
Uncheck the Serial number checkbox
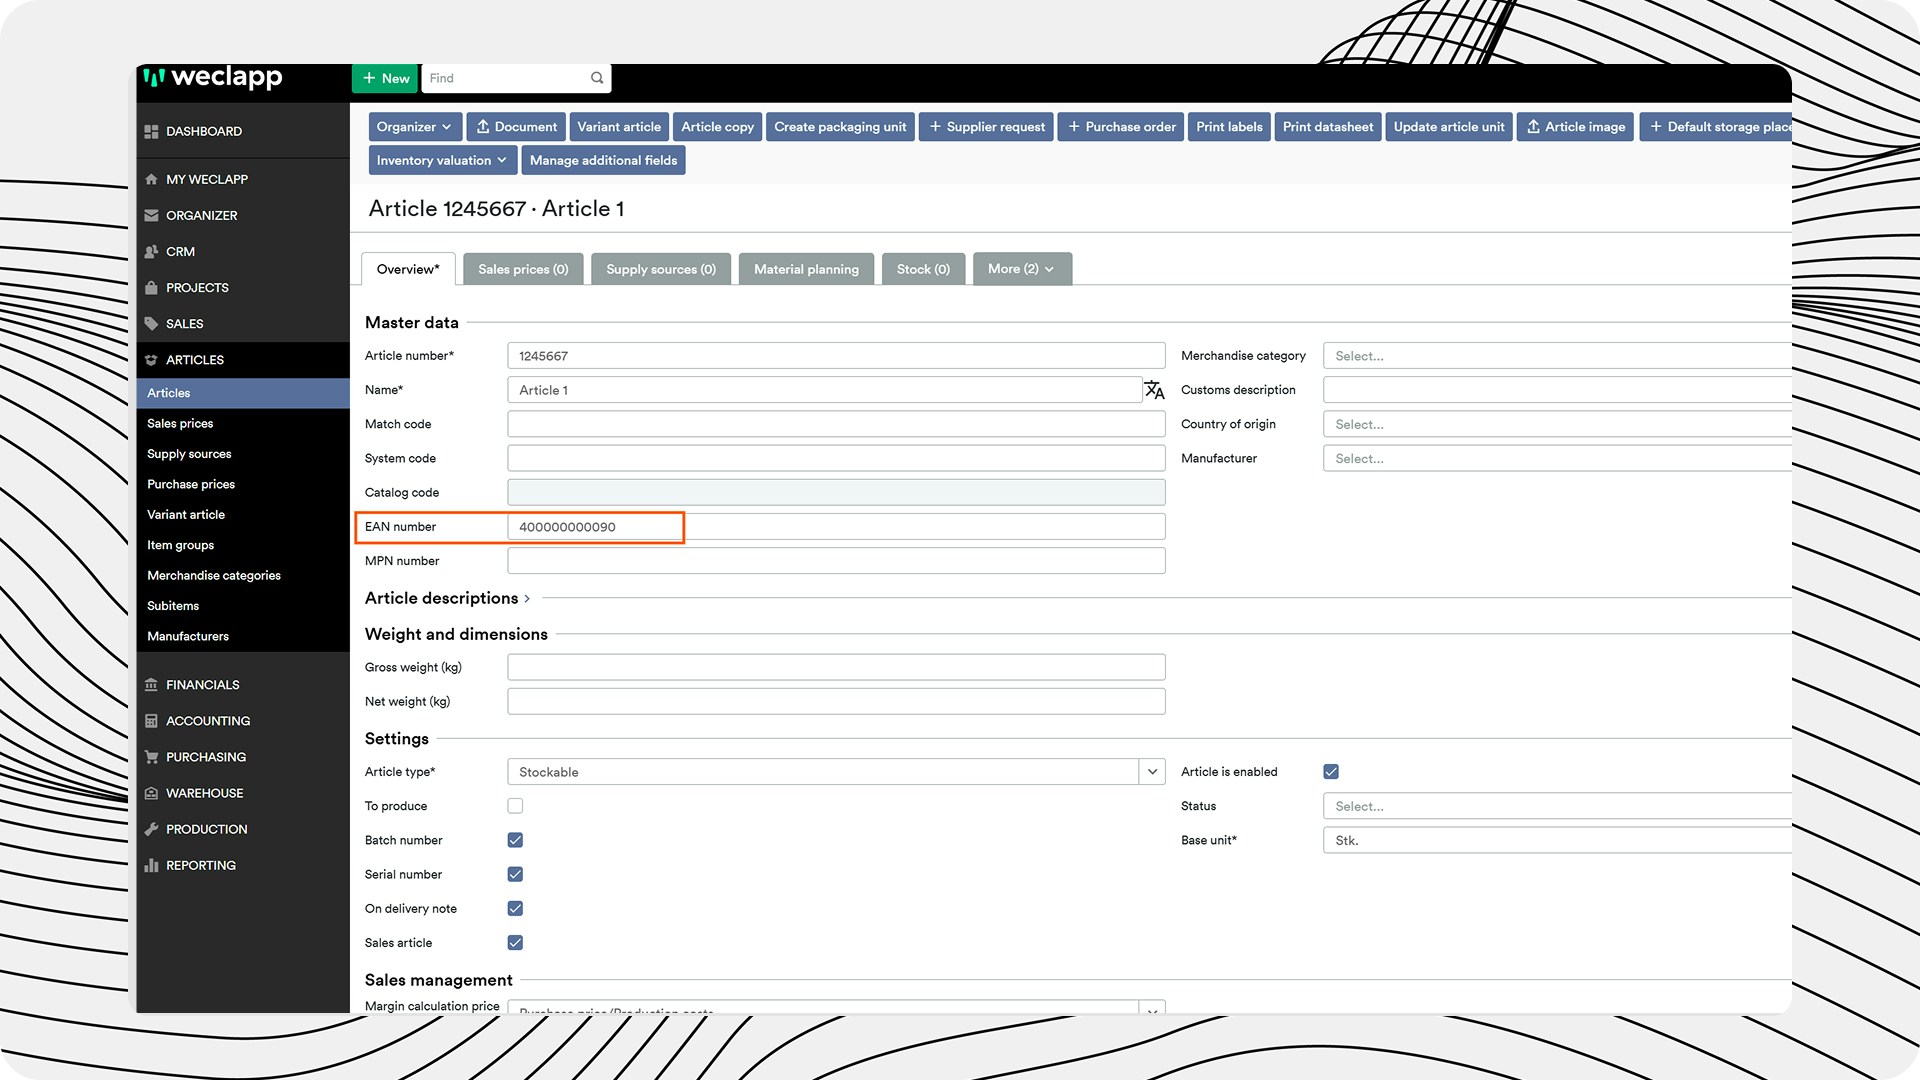pyautogui.click(x=515, y=874)
